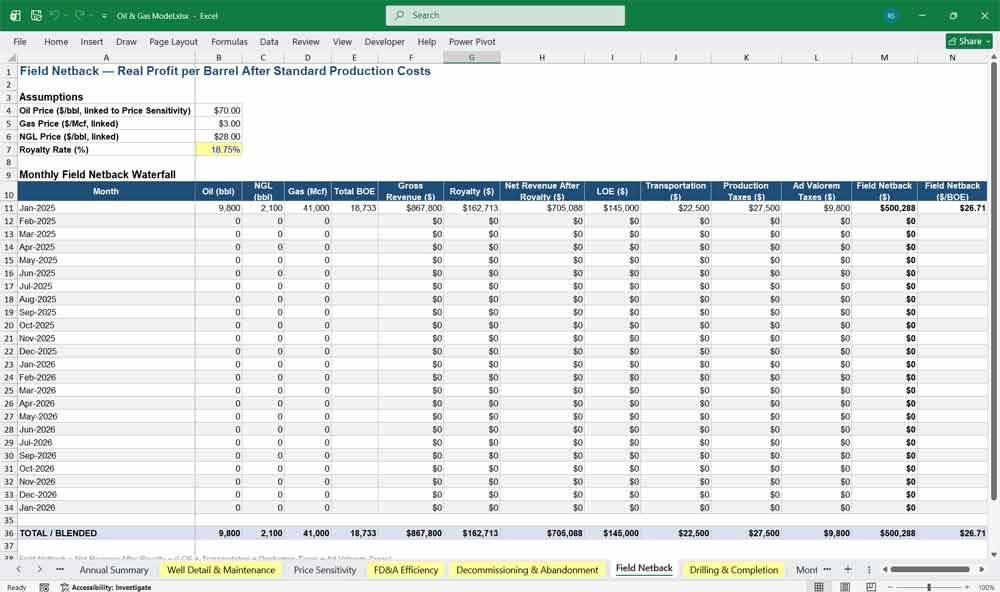The height and width of the screenshot is (592, 1000).
Task: Click the left sheet-tabs ellipsis
Action: [60, 569]
